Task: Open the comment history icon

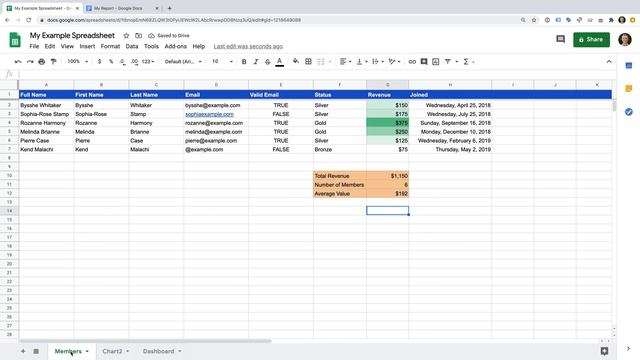Action: tap(561, 39)
